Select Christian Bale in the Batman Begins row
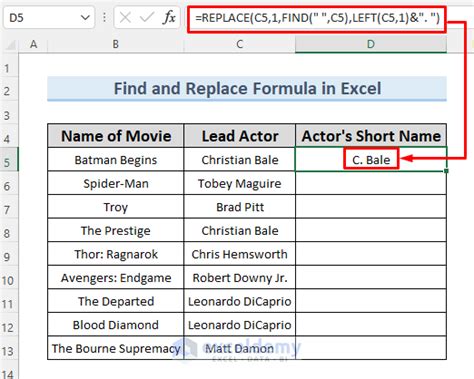The width and height of the screenshot is (474, 379). [x=240, y=160]
